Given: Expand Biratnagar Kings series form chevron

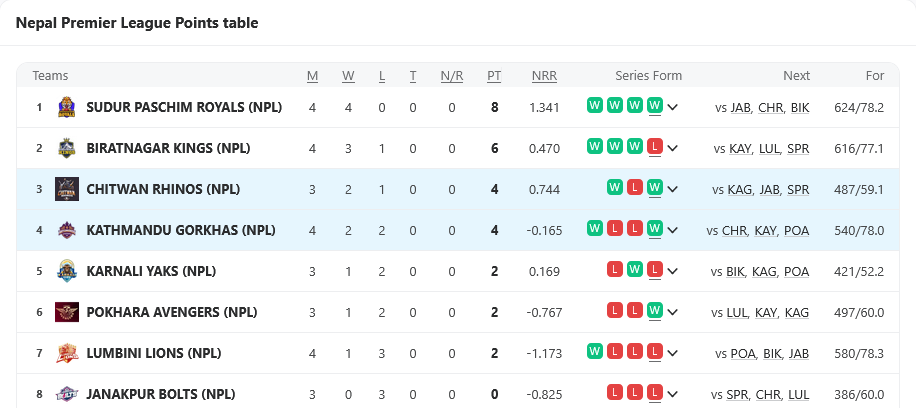Looking at the screenshot, I should tap(673, 149).
